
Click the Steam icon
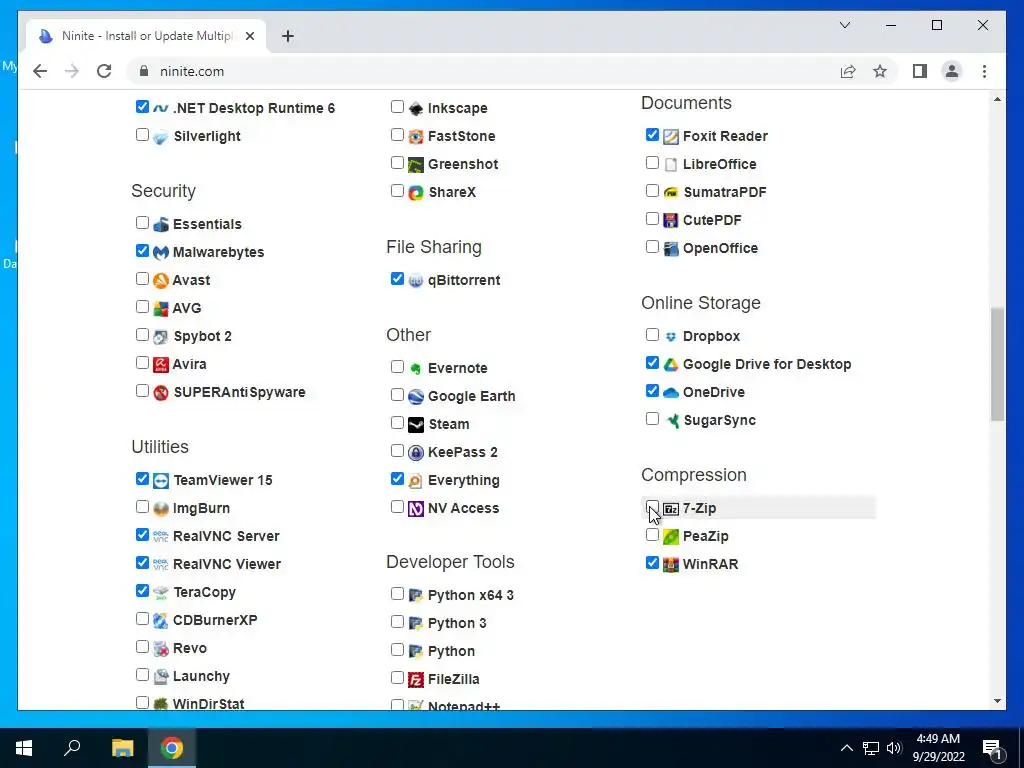pyautogui.click(x=416, y=424)
